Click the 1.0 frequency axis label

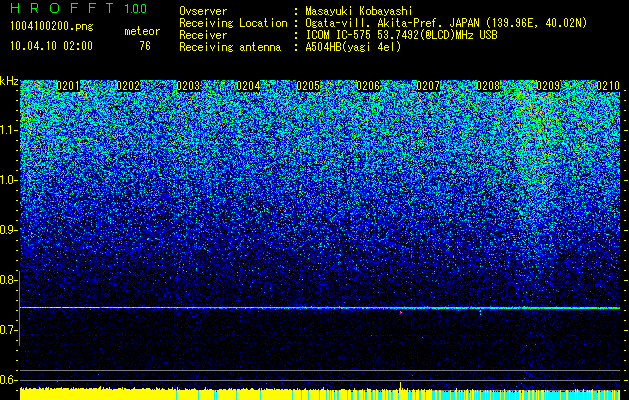pos(8,180)
